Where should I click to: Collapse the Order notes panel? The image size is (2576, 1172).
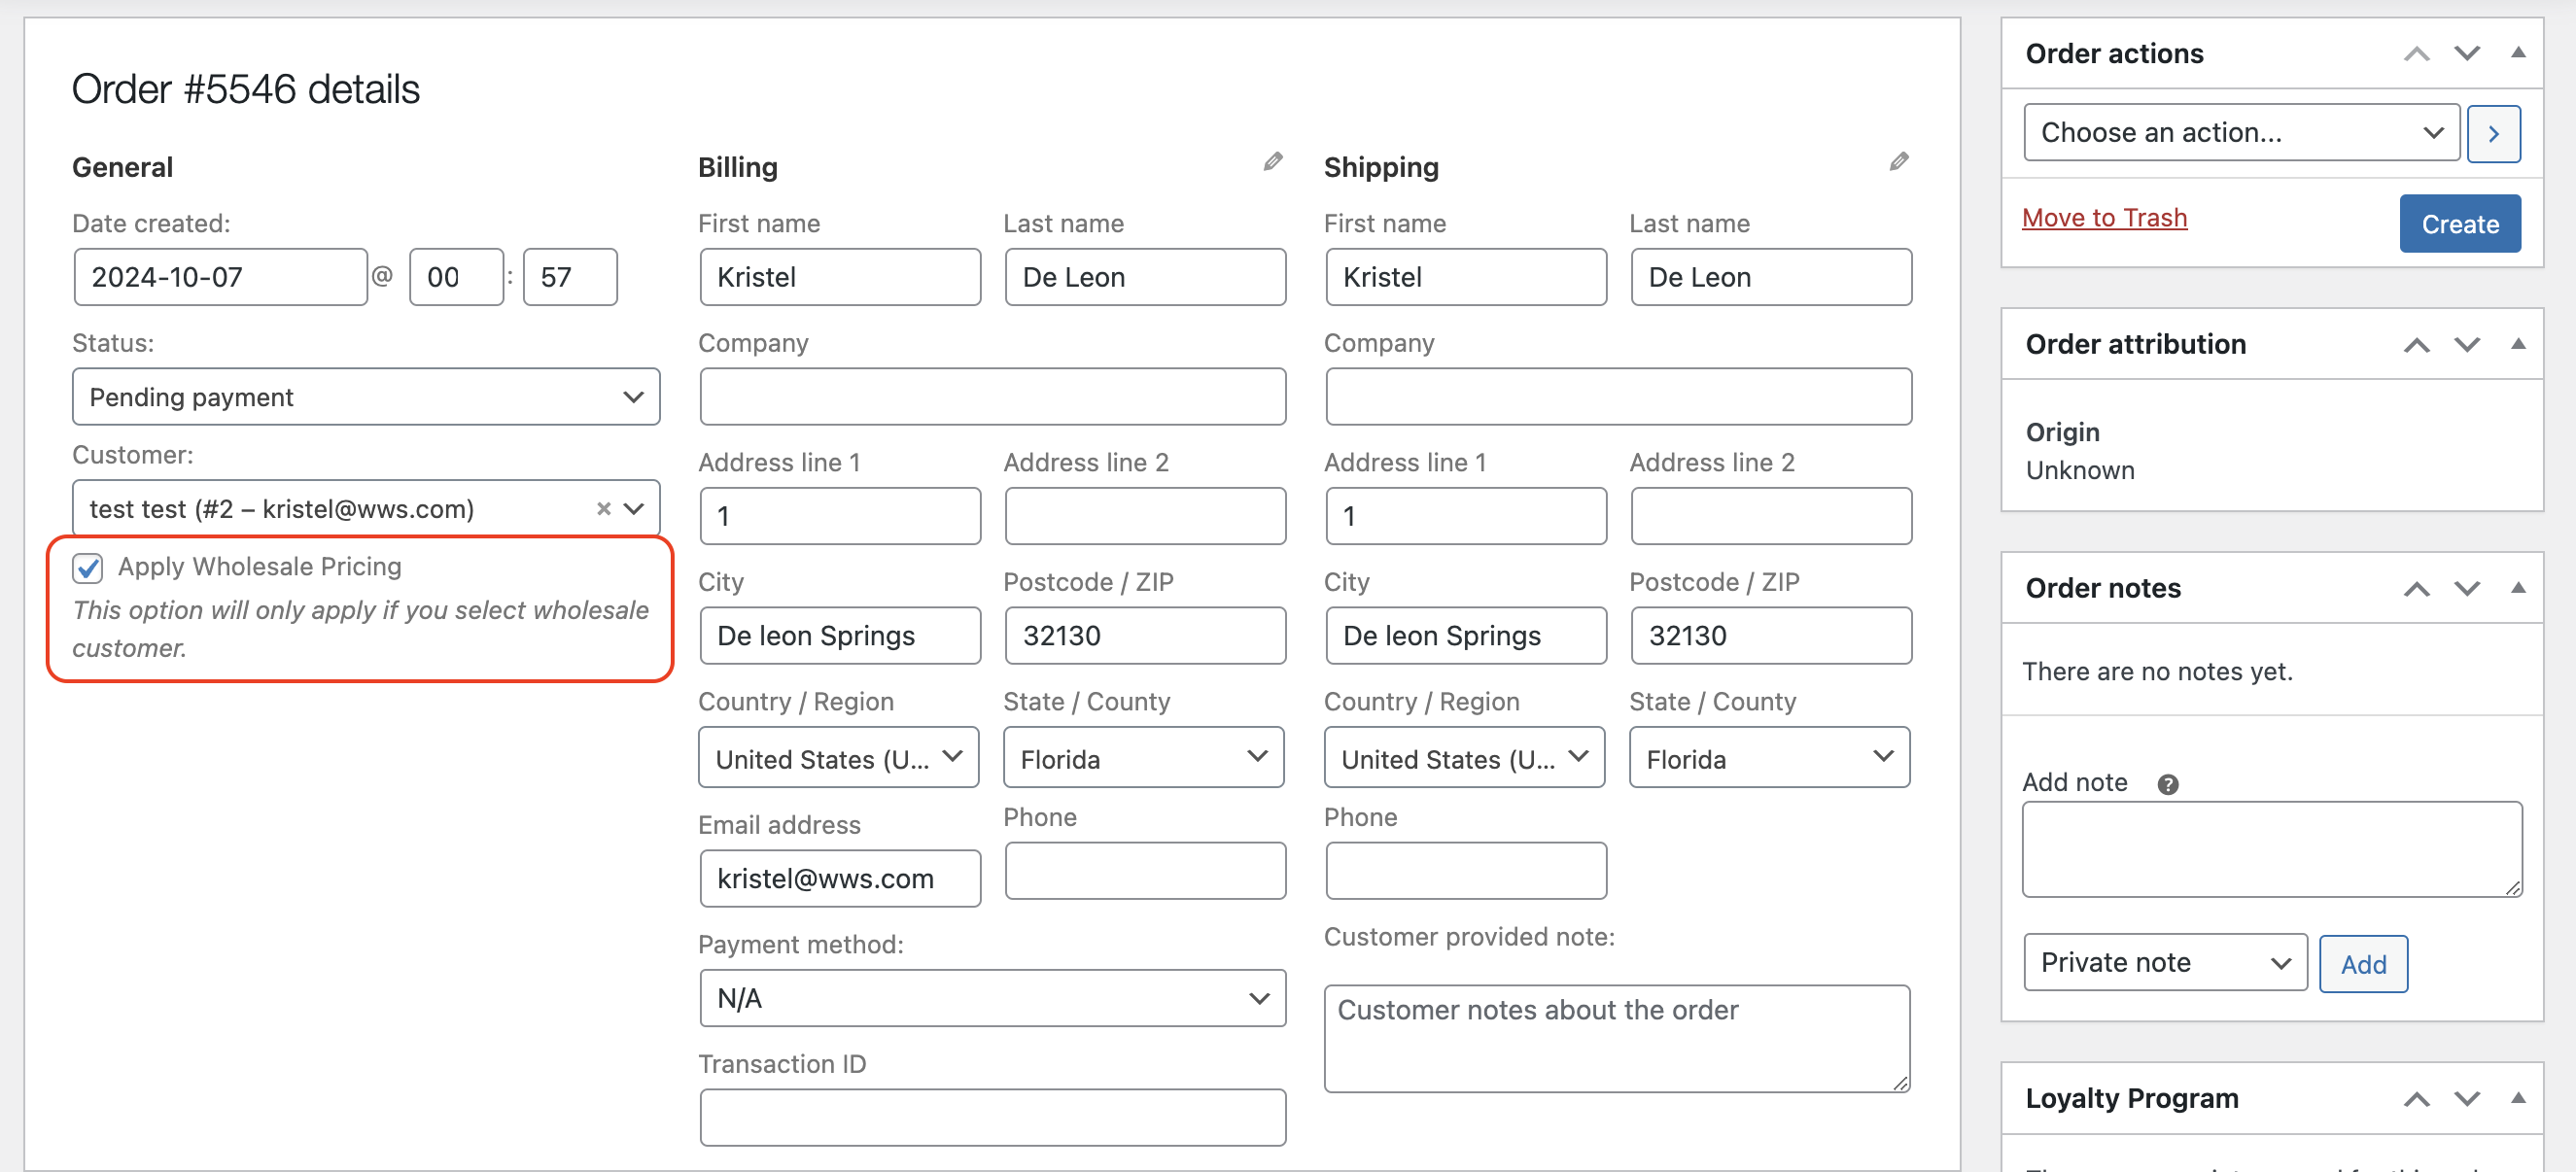point(2518,588)
